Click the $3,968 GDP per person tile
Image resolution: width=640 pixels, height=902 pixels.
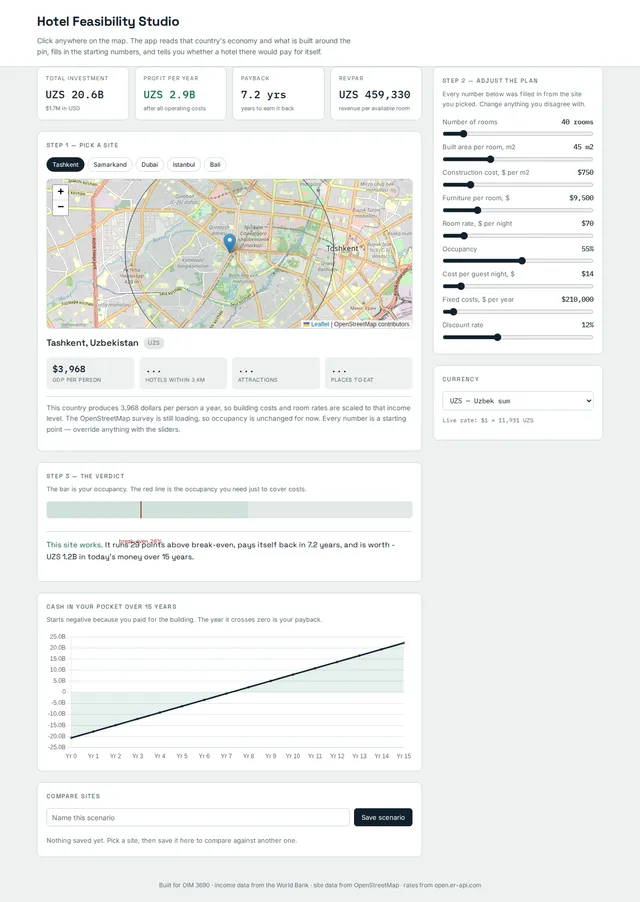coord(90,373)
